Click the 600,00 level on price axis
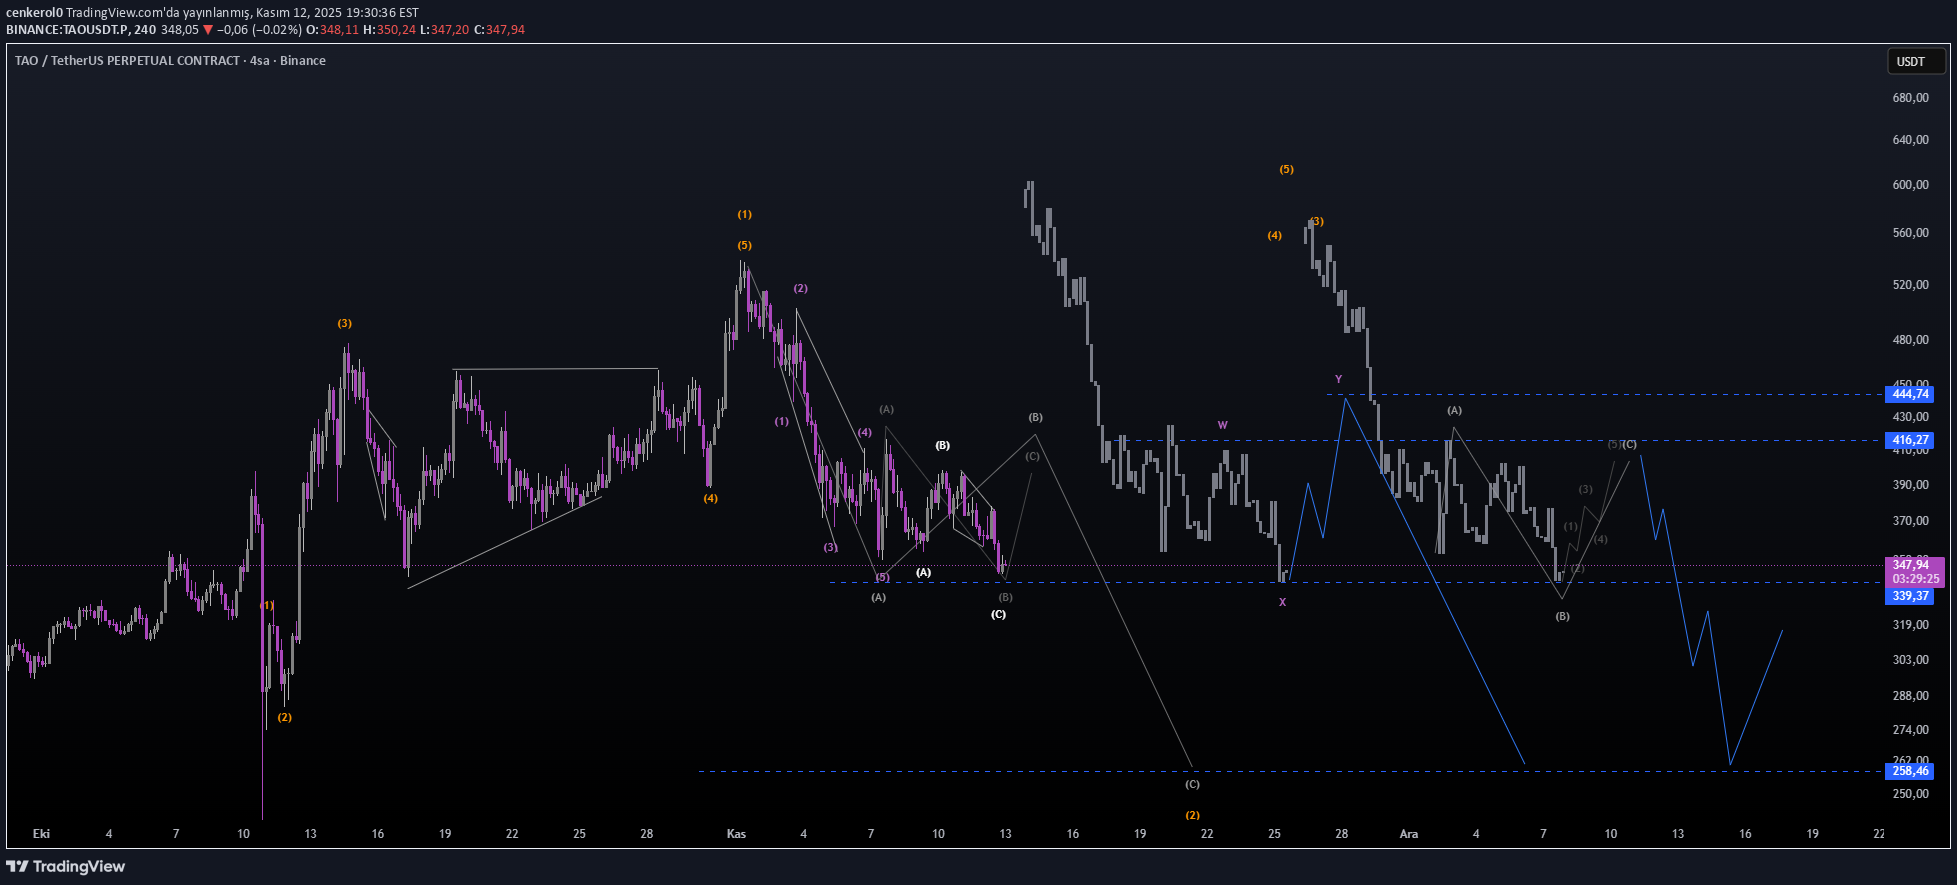The width and height of the screenshot is (1957, 885). pos(1910,185)
